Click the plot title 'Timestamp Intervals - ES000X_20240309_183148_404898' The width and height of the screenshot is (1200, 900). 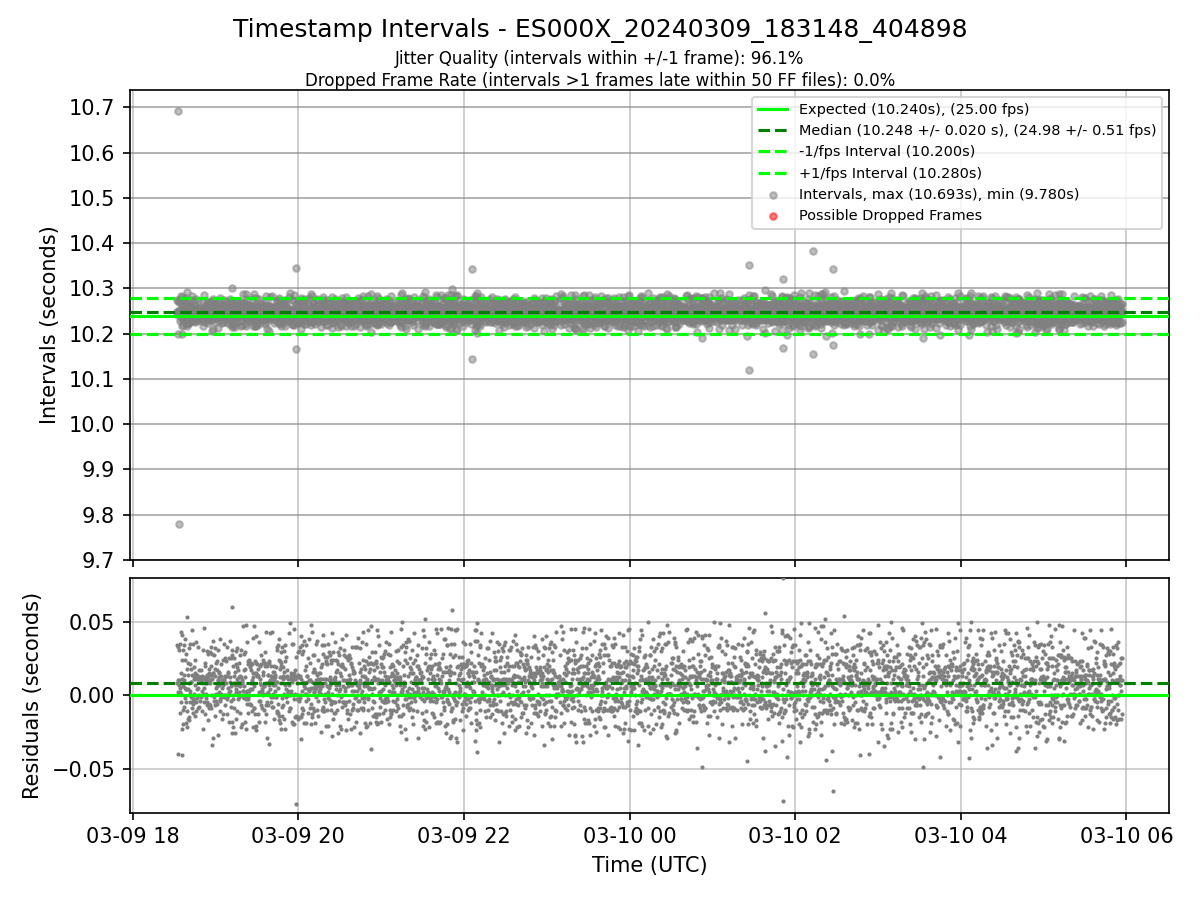tap(600, 29)
